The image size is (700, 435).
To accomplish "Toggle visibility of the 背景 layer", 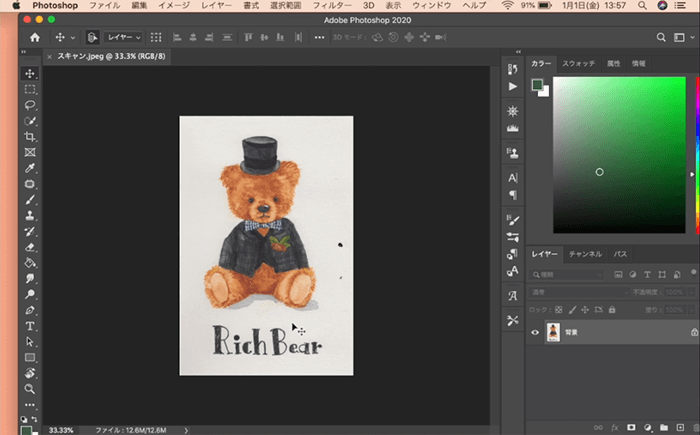I will pos(535,332).
